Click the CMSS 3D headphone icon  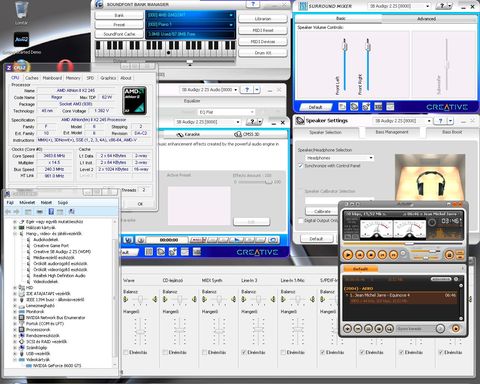pos(238,134)
